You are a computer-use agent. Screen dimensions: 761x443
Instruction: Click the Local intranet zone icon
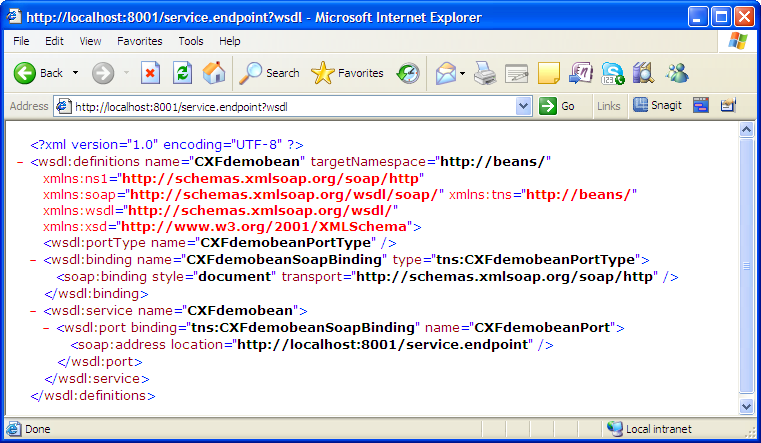tap(614, 429)
